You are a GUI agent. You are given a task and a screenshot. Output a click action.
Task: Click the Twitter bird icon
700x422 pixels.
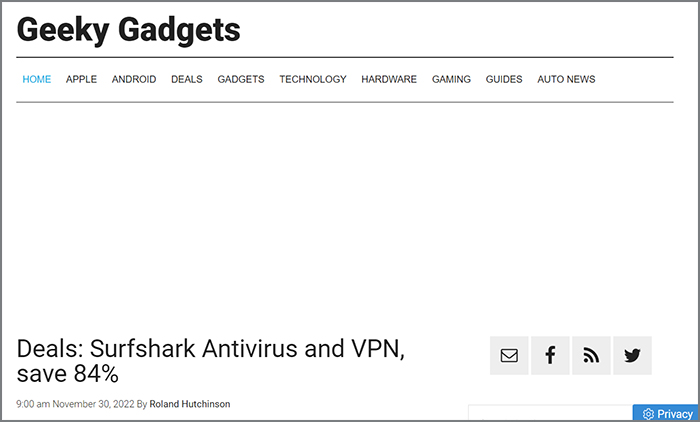(632, 355)
